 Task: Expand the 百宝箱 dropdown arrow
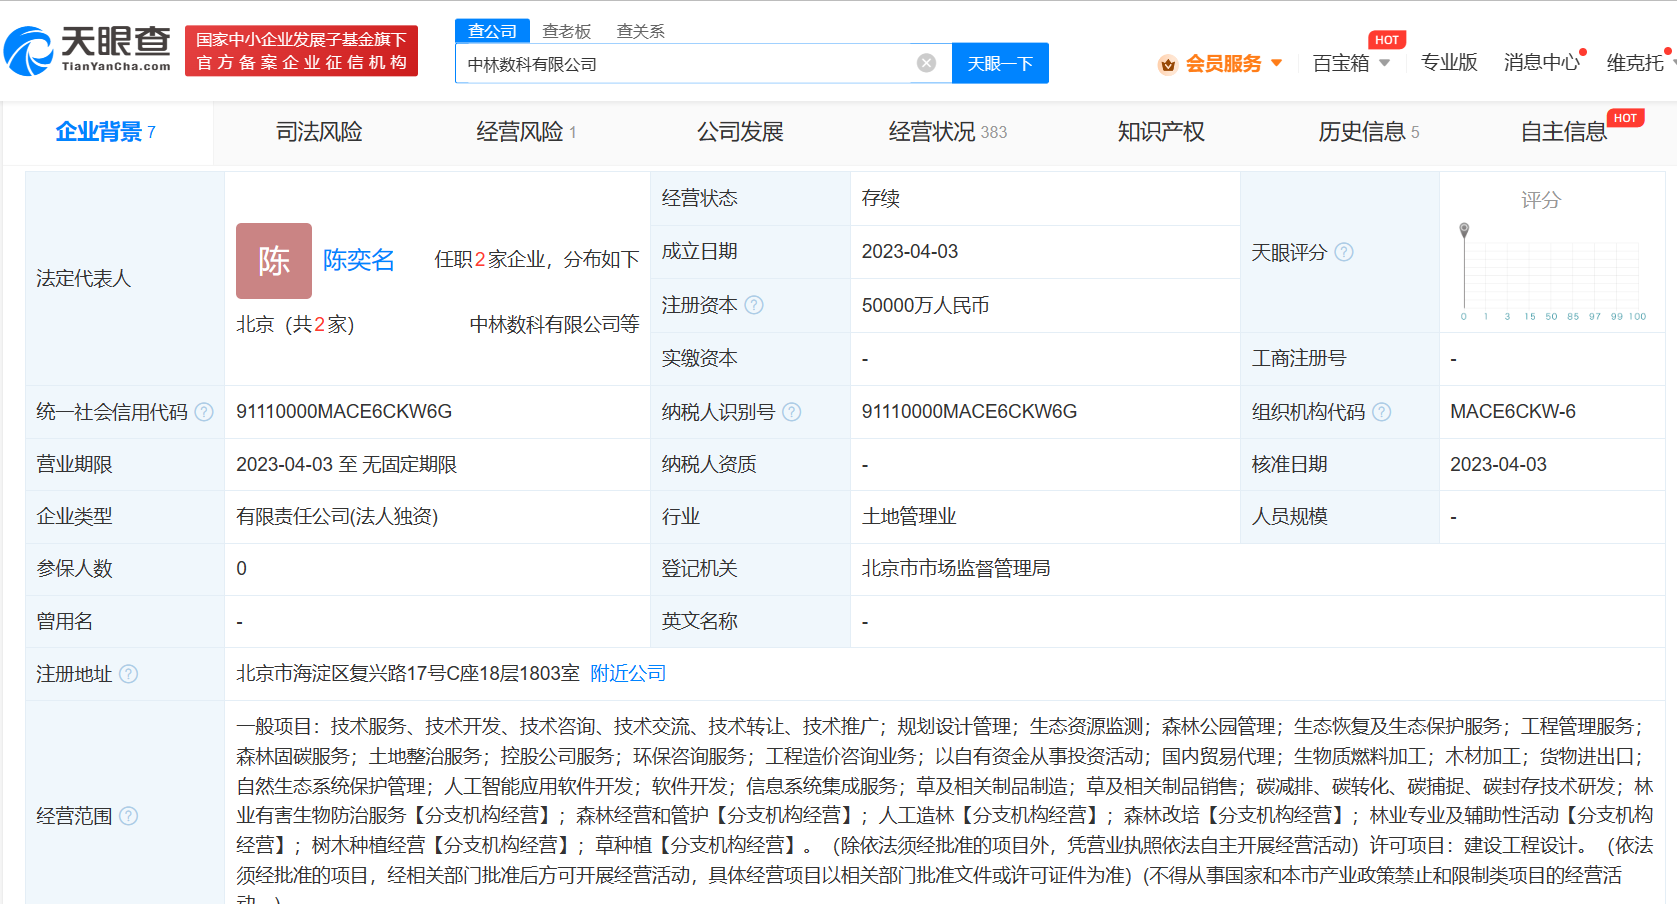[x=1385, y=63]
